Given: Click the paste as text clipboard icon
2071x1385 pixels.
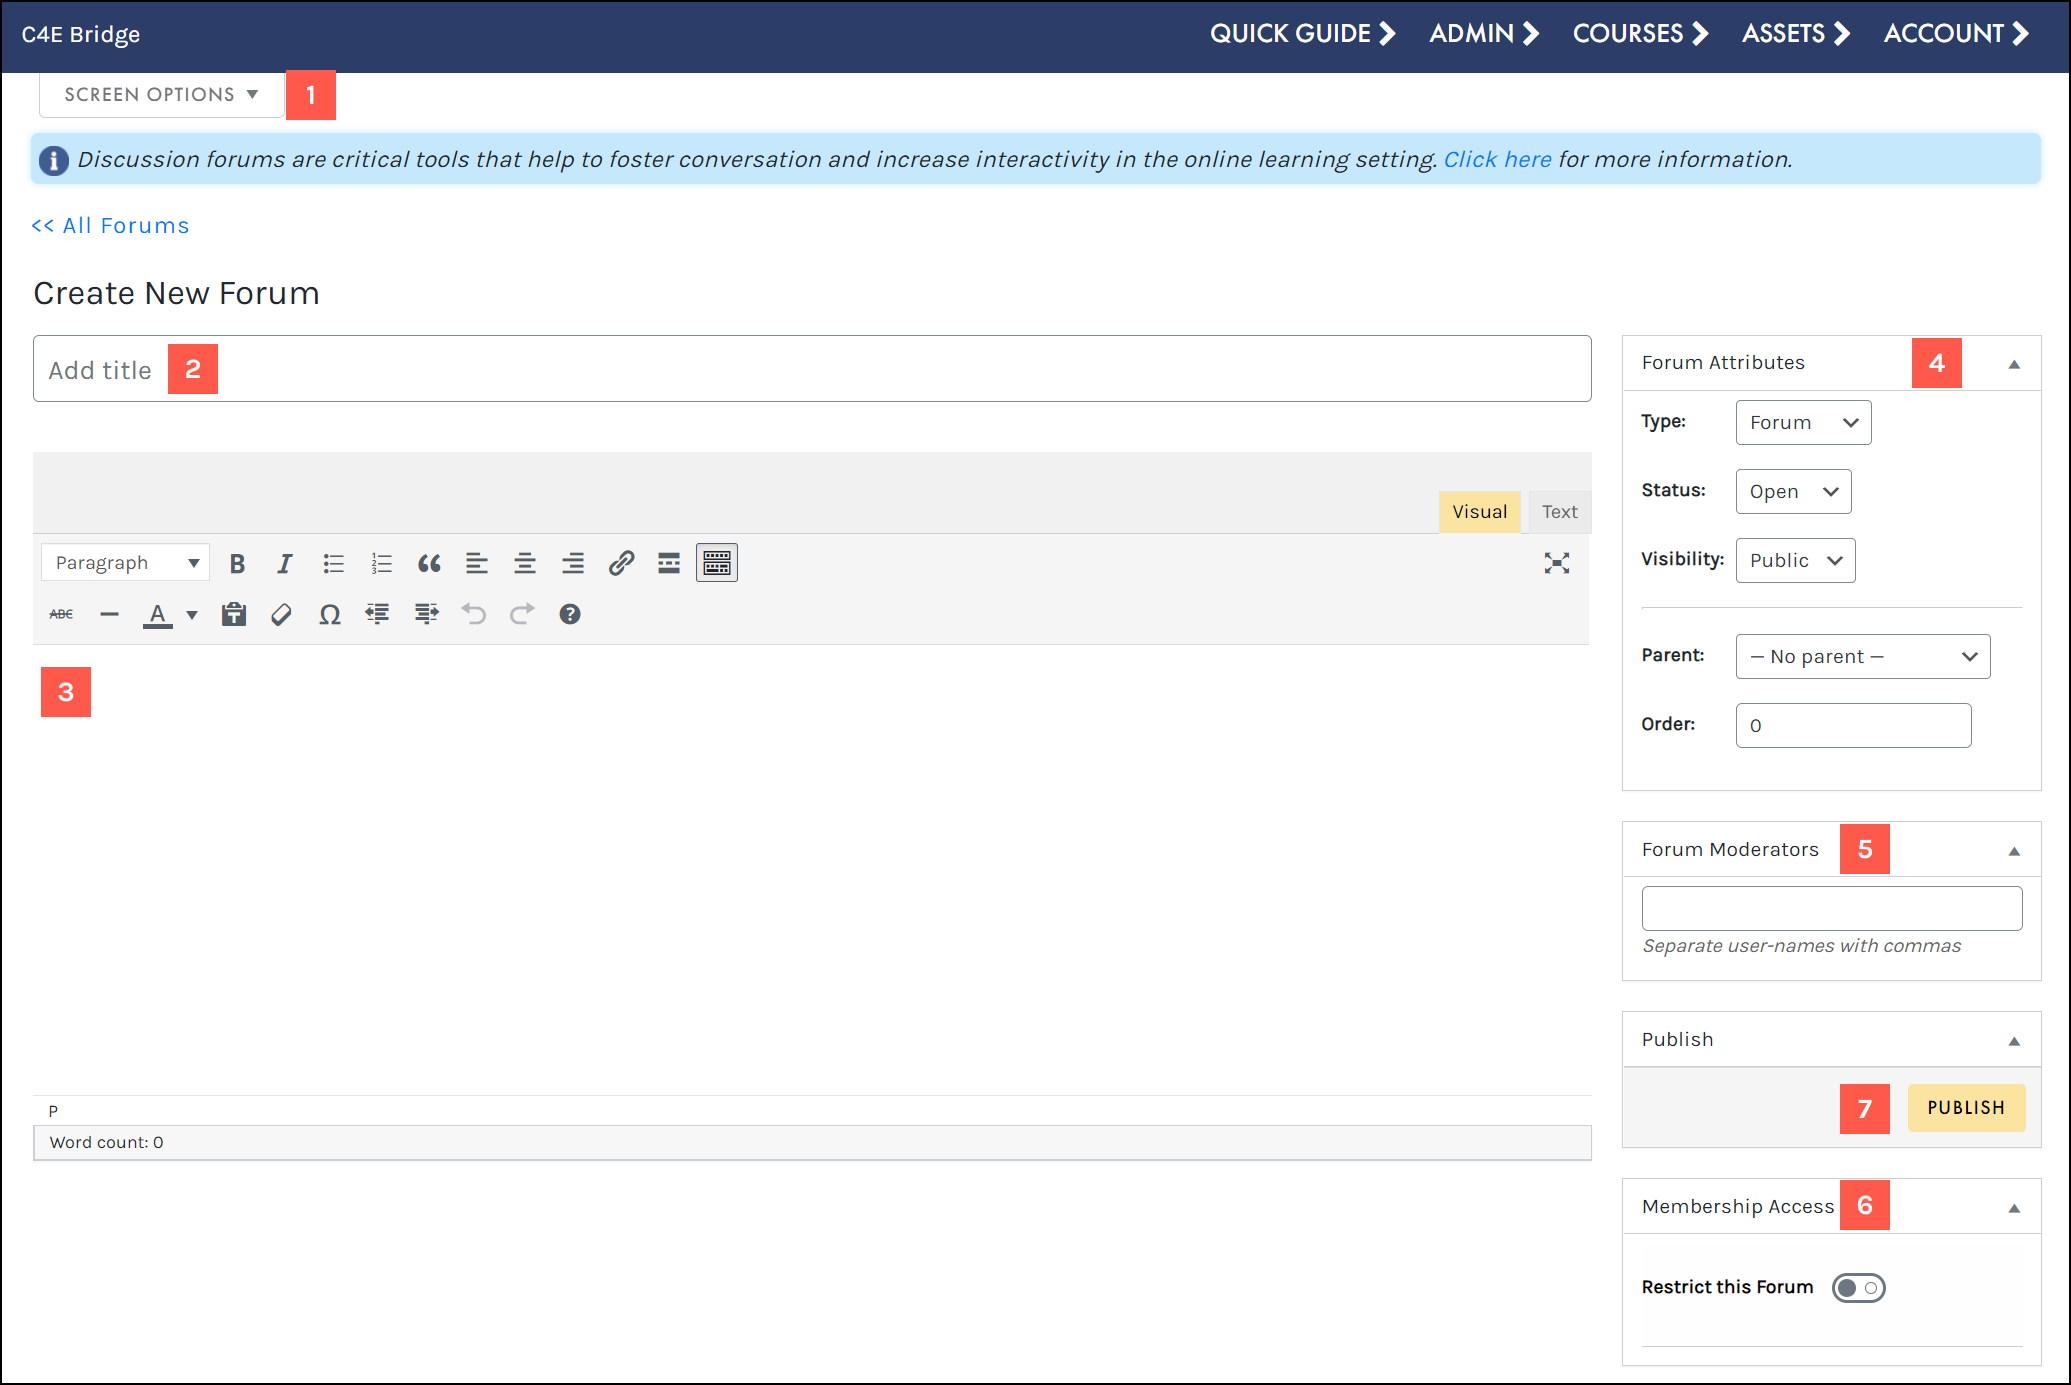Looking at the screenshot, I should tap(234, 614).
